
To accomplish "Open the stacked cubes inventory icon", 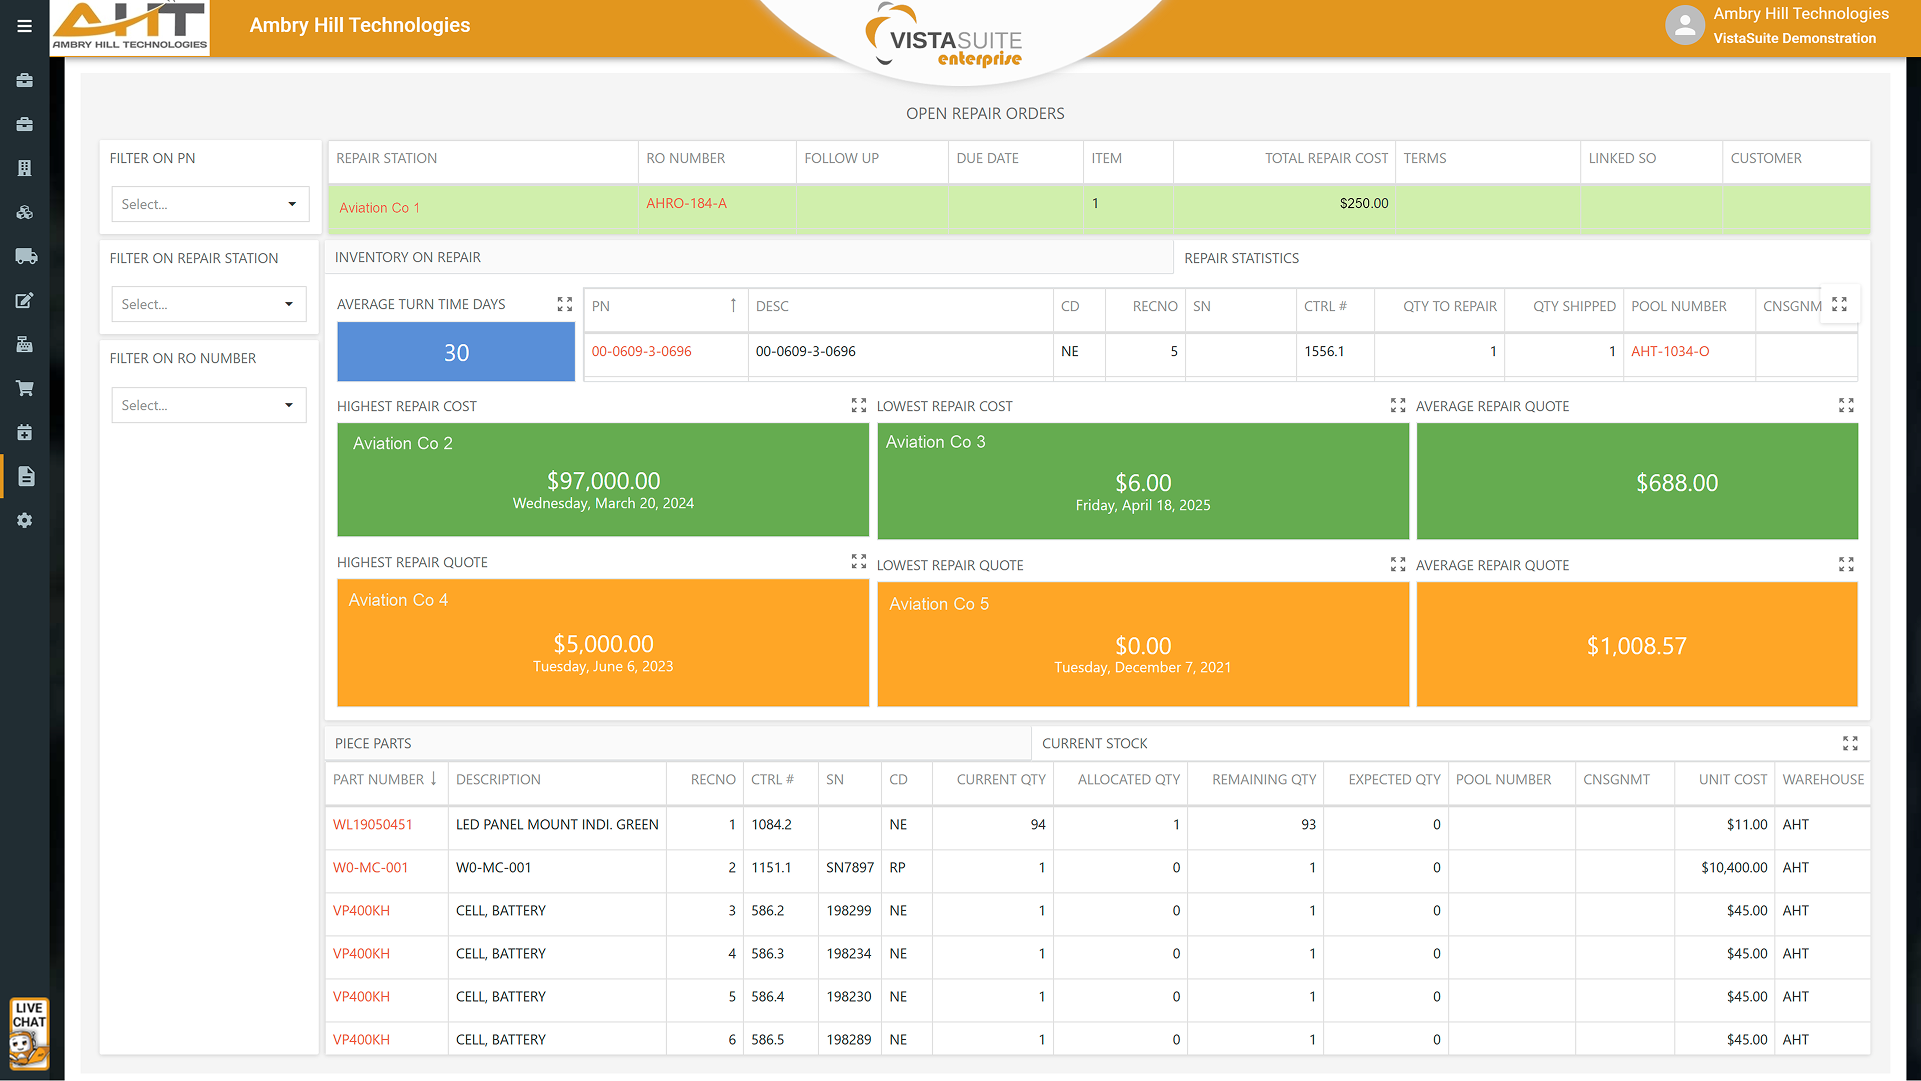I will click(x=25, y=212).
